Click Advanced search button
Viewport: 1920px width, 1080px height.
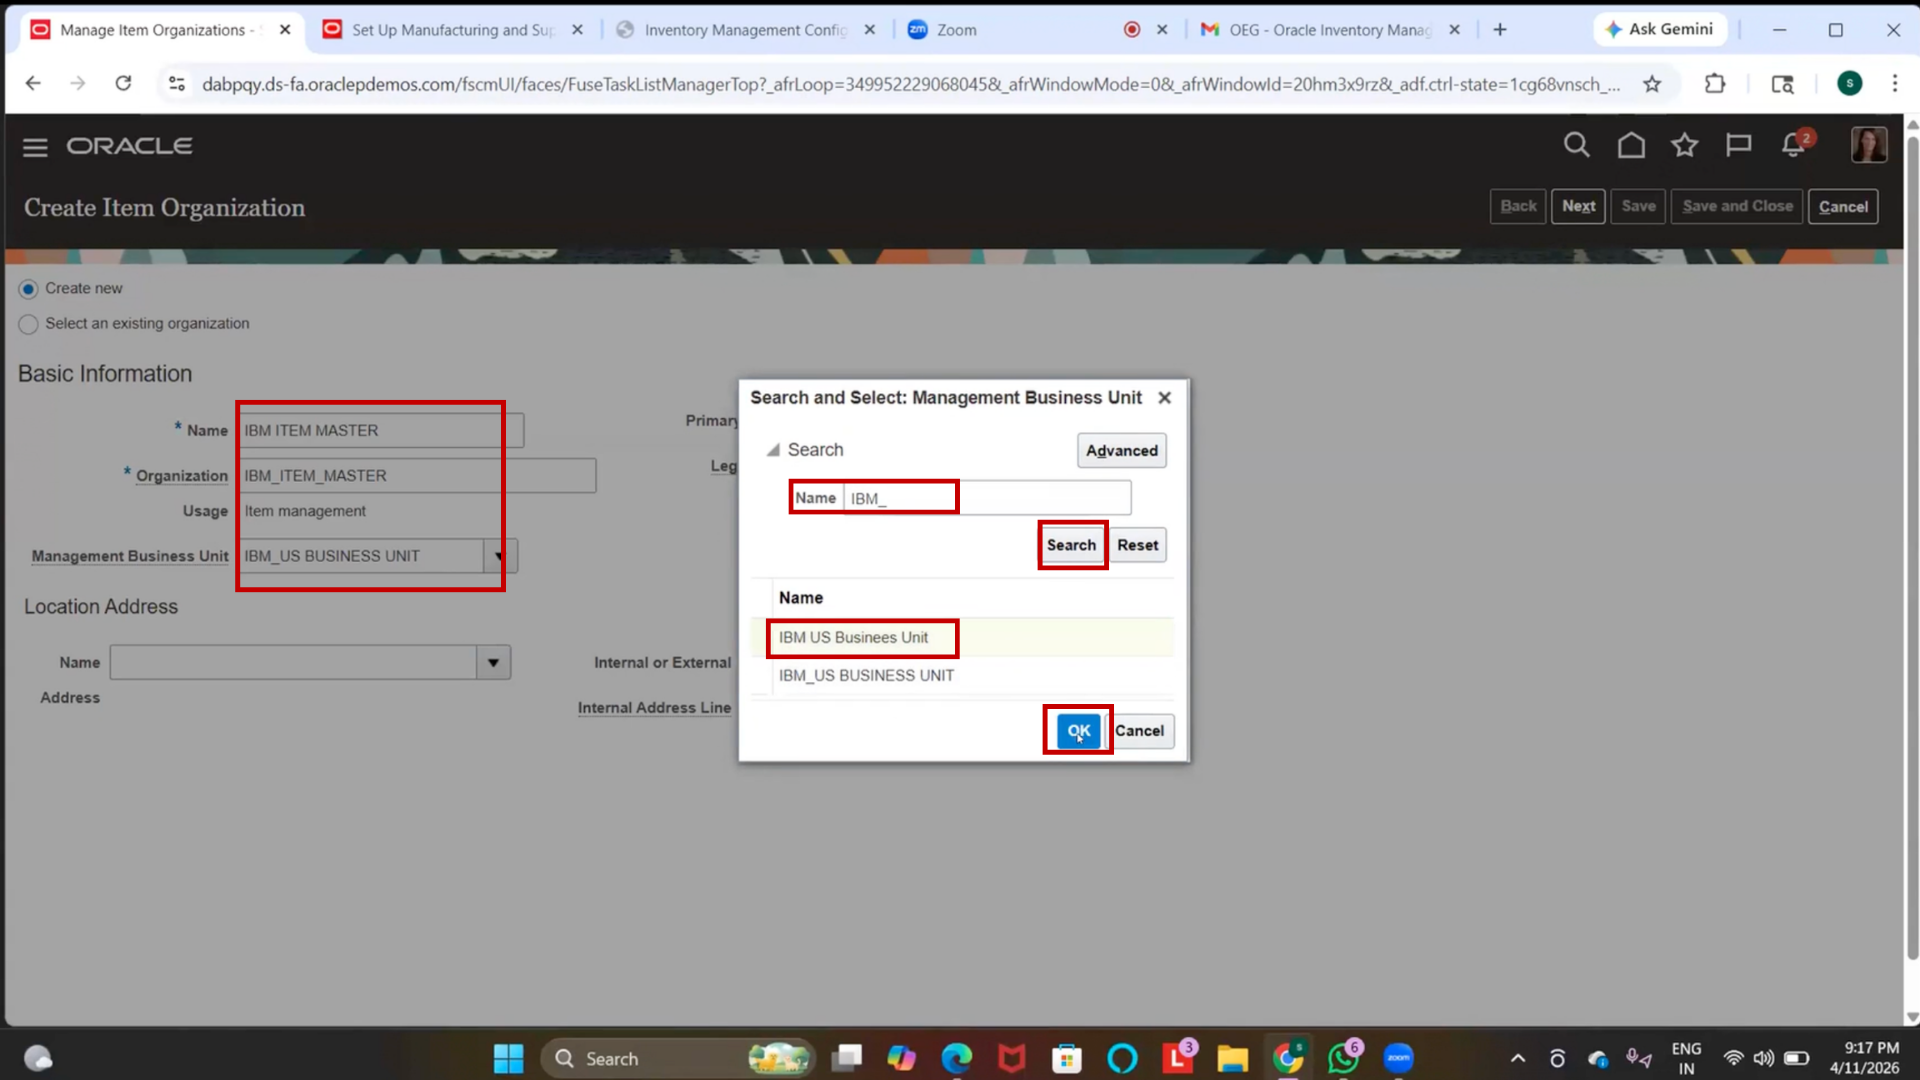[x=1121, y=451]
